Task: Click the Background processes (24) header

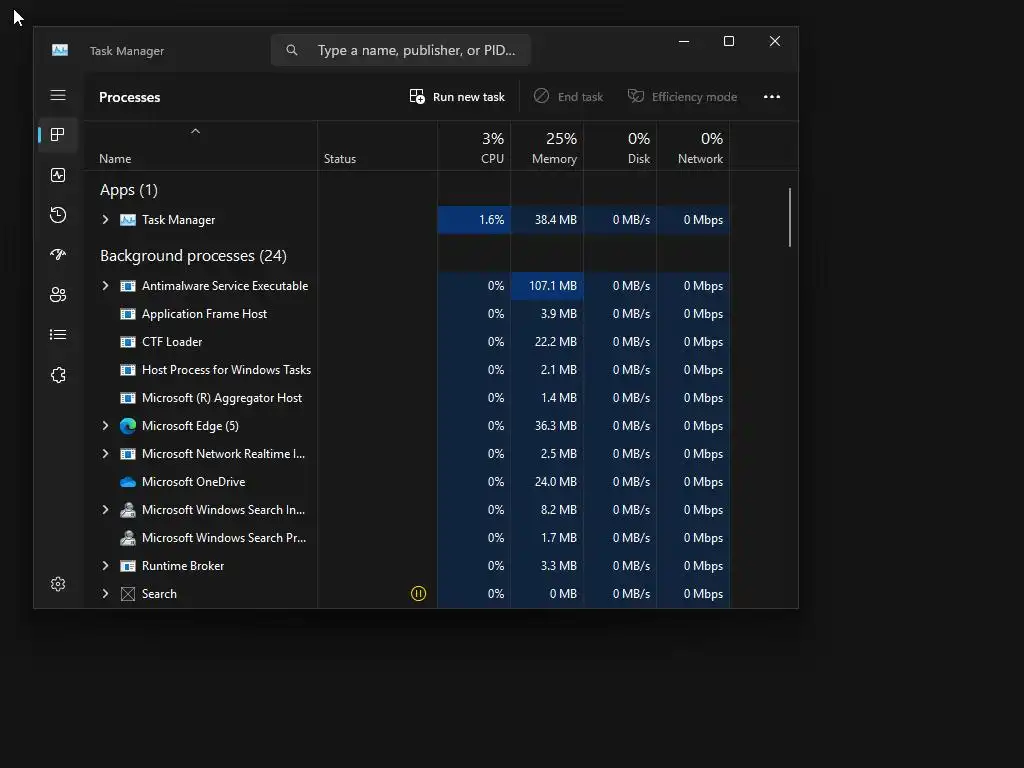Action: 193,256
